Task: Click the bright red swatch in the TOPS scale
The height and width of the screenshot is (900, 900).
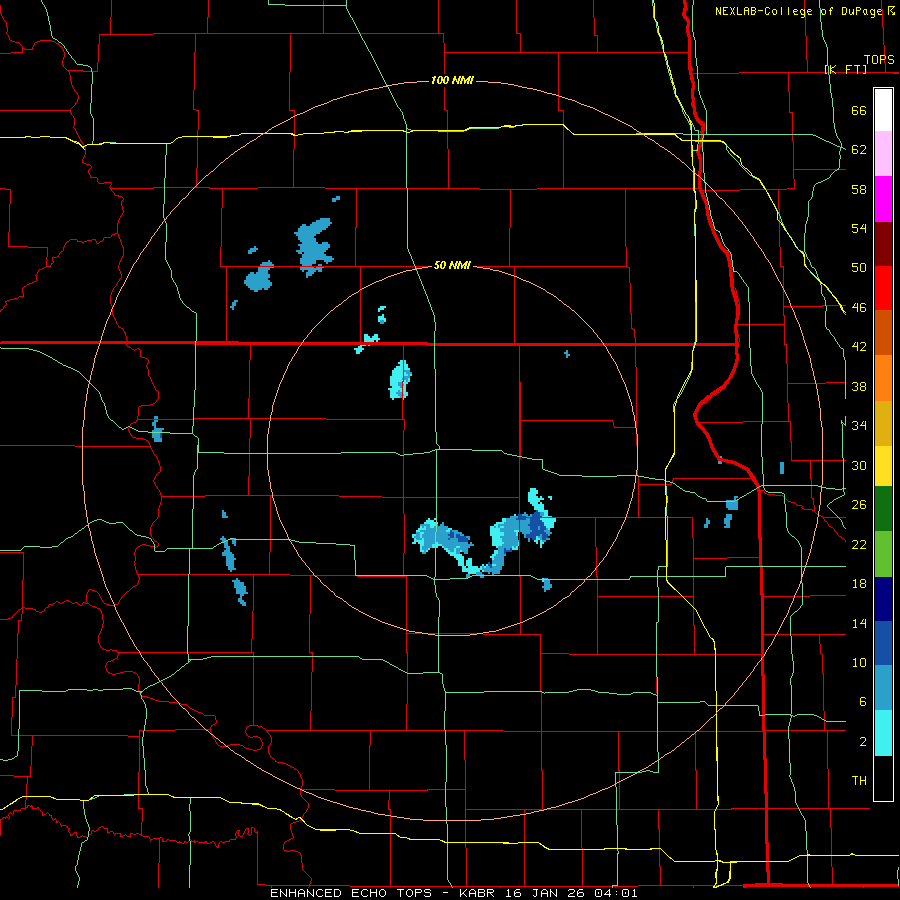Action: point(883,288)
